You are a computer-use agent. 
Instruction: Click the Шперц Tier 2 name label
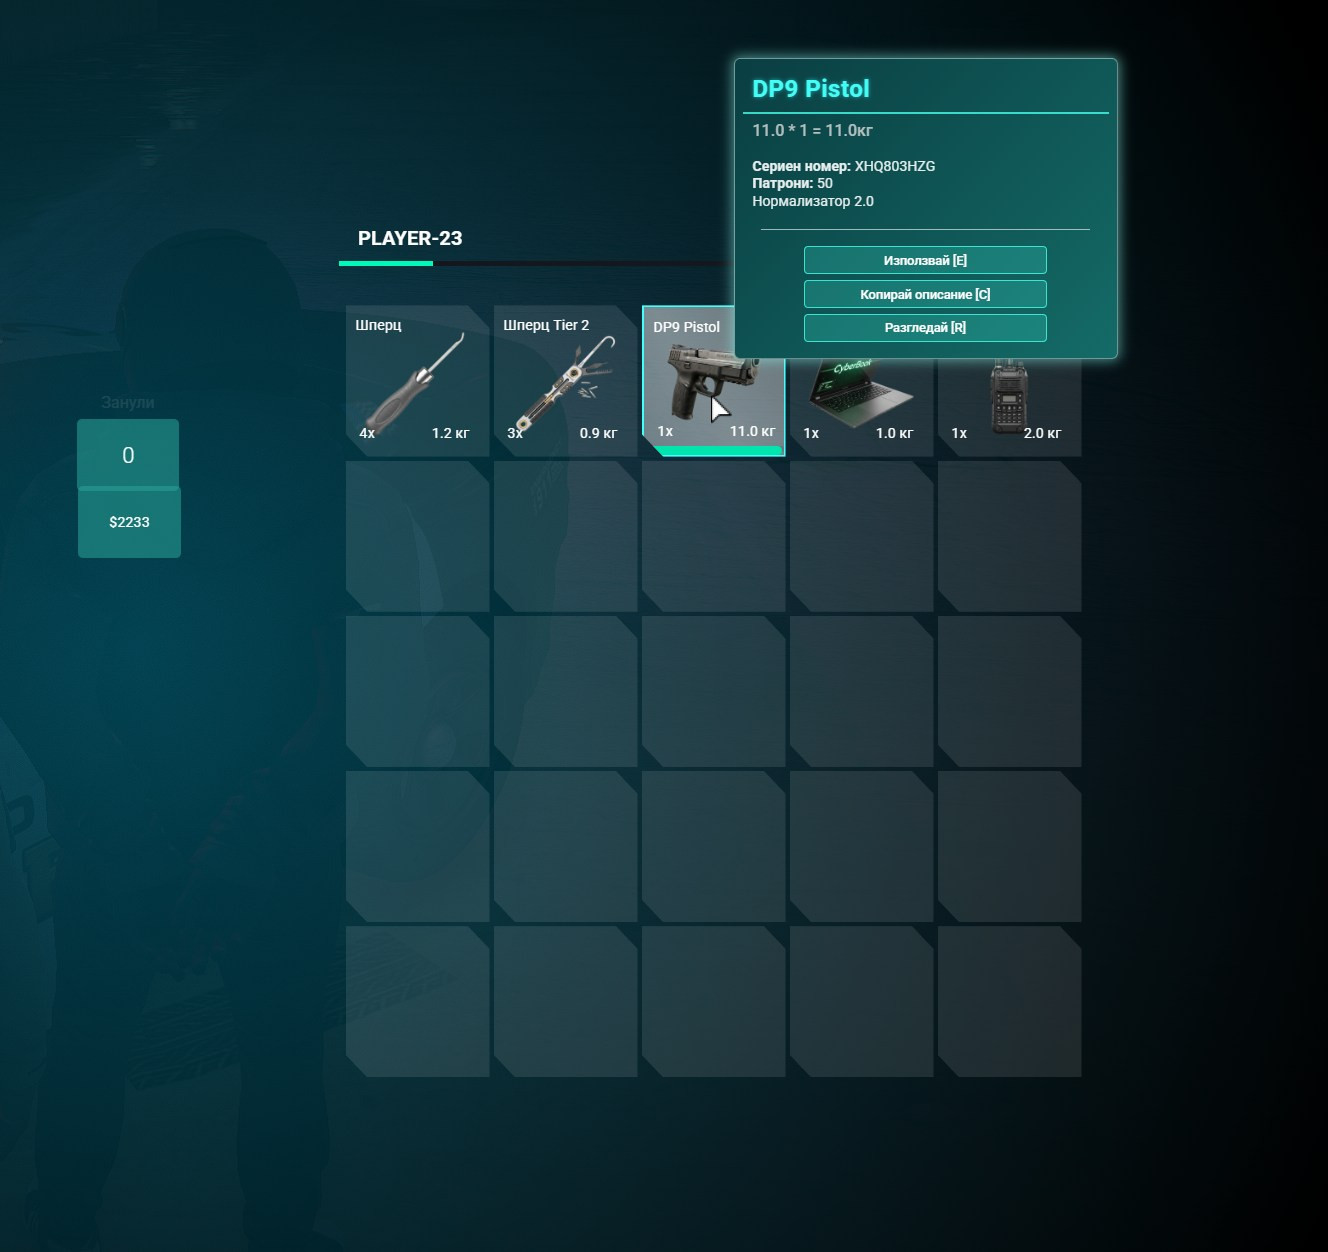click(x=546, y=325)
